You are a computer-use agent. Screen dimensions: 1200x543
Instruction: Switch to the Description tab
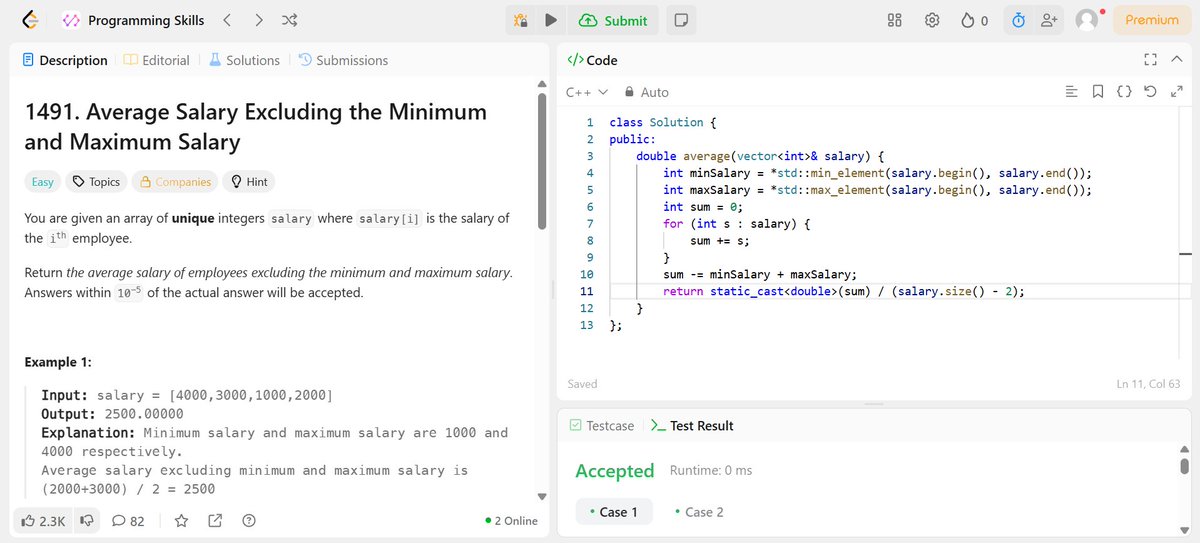pos(64,60)
